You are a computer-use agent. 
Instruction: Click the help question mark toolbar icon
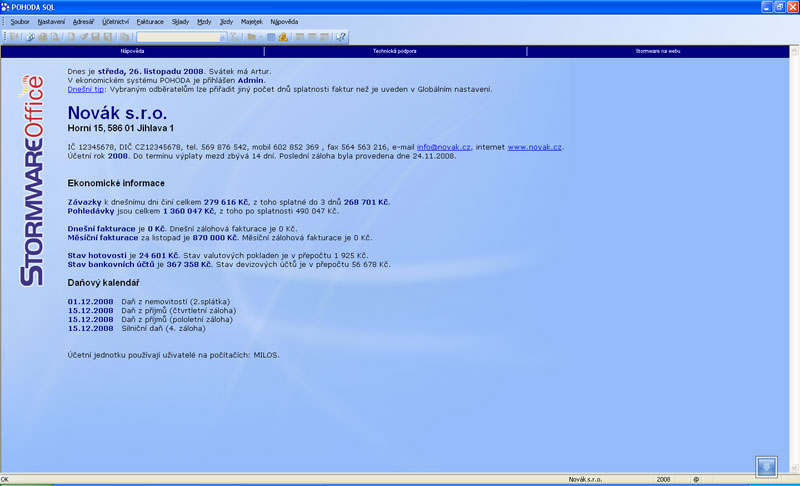[341, 37]
